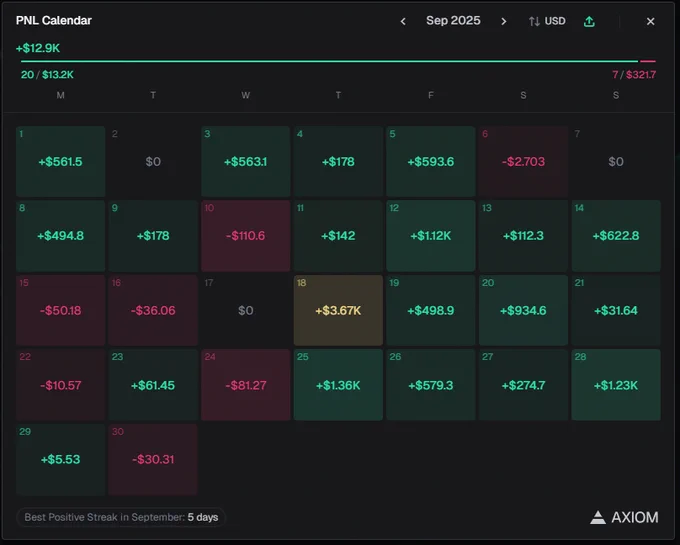Select day 9 cell
Image resolution: width=680 pixels, height=545 pixels.
[x=153, y=236]
